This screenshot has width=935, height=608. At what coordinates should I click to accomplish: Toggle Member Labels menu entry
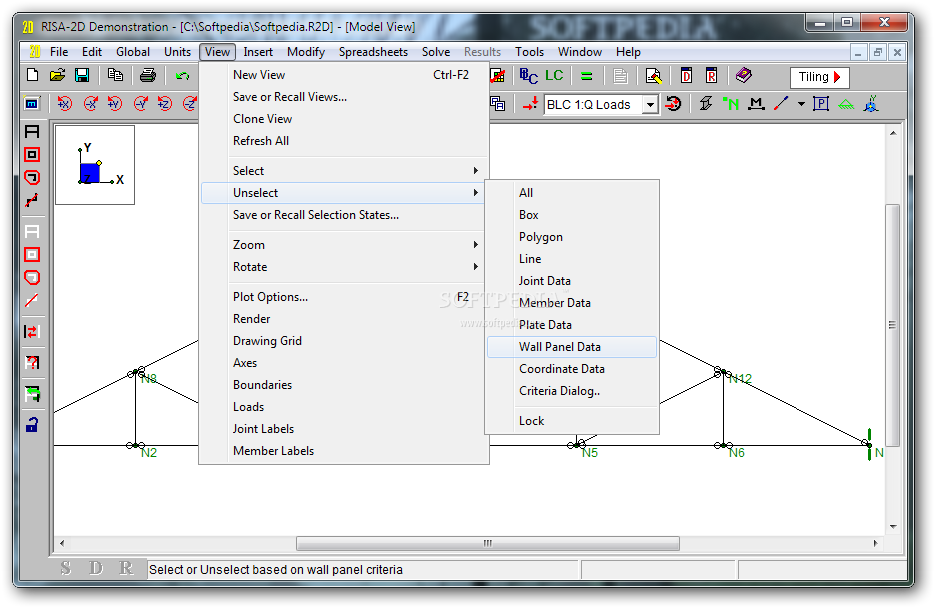coord(345,451)
